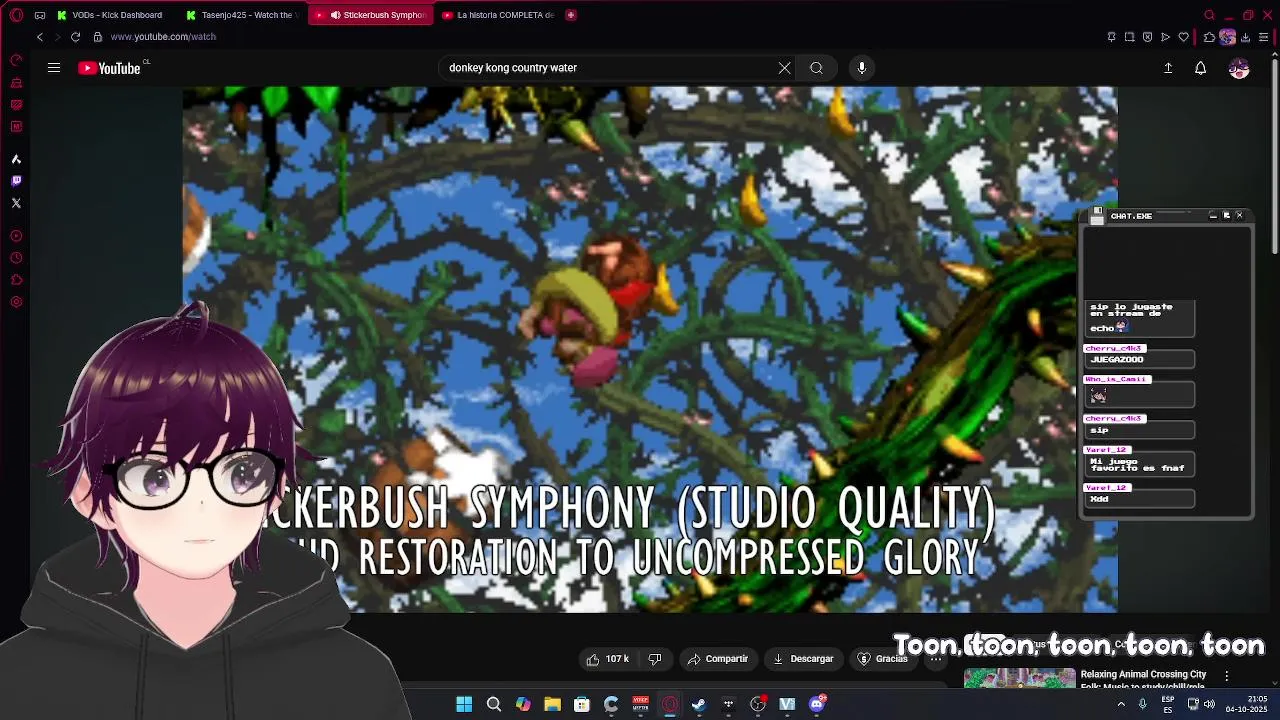Open Easy Setup sliders icon
This screenshot has height=720, width=1280.
[1264, 37]
